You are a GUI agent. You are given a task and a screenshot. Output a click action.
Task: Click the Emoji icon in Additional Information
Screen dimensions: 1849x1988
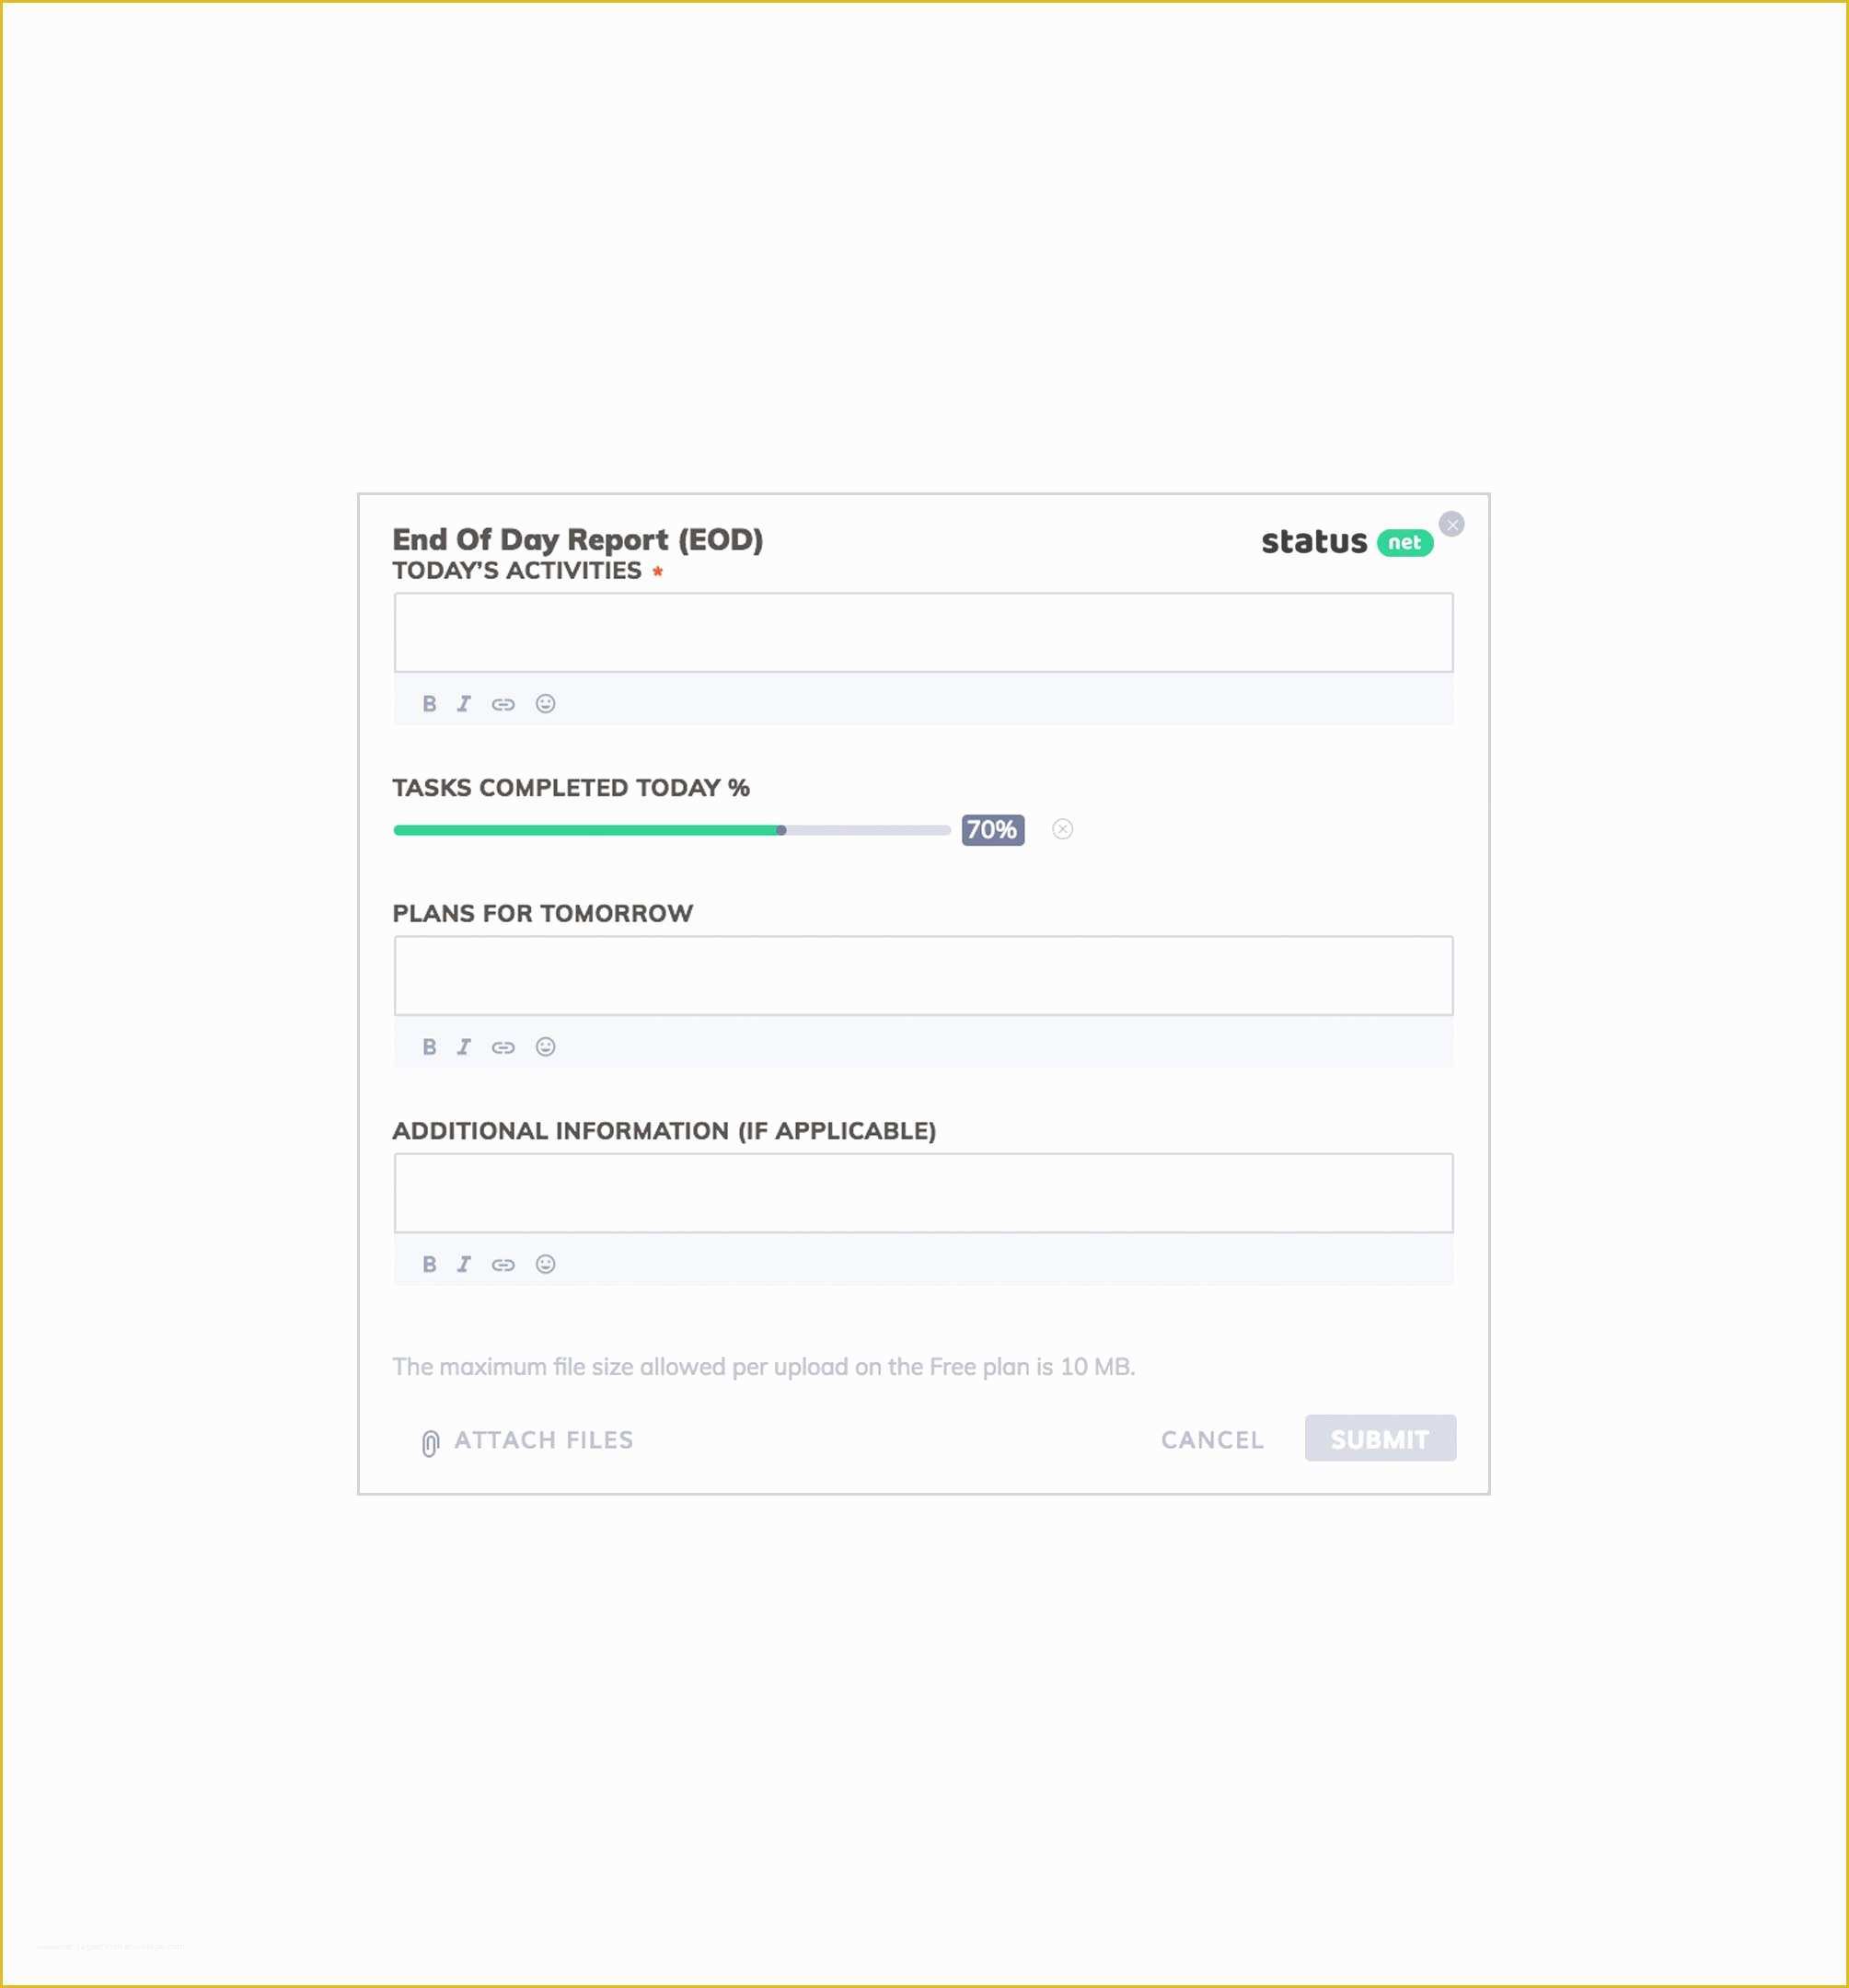click(544, 1266)
